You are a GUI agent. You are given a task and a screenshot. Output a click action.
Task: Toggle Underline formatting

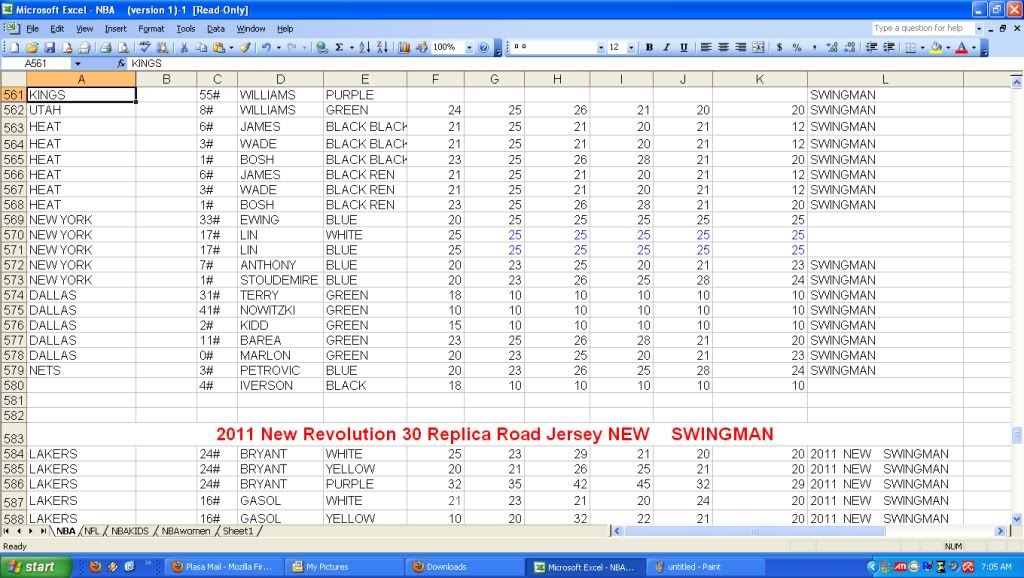tap(684, 48)
